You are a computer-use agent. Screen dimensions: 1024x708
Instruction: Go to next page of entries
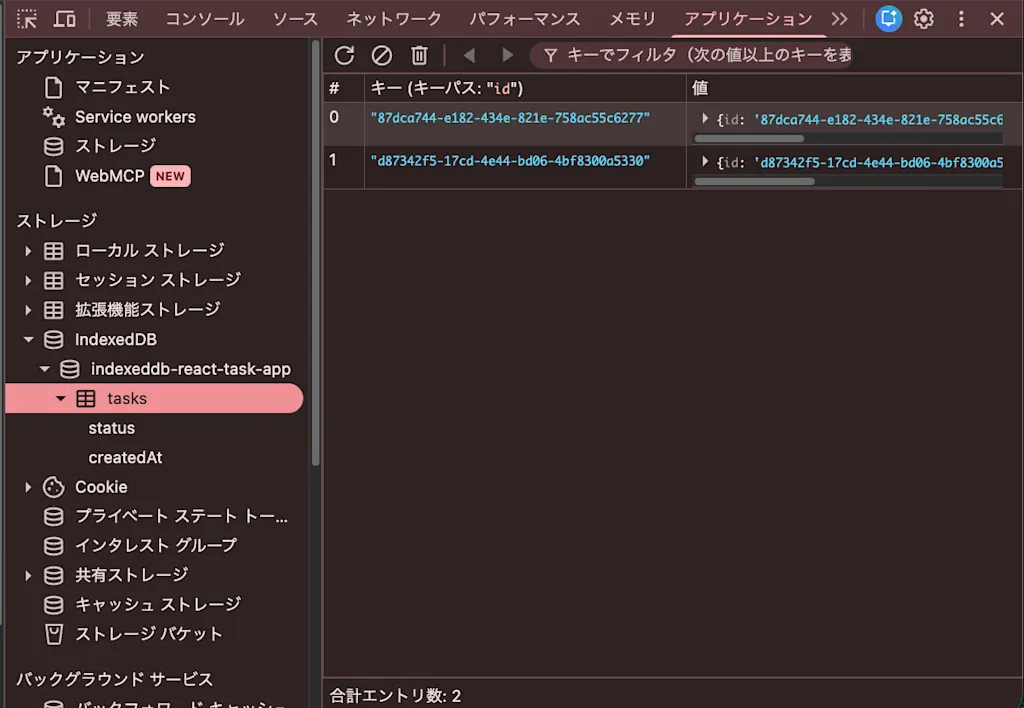click(x=507, y=56)
